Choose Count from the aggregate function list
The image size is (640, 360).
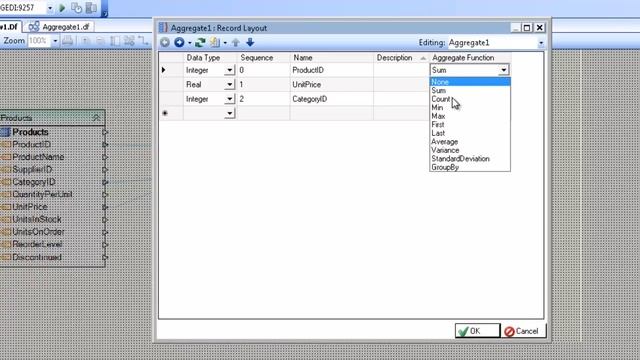470,99
